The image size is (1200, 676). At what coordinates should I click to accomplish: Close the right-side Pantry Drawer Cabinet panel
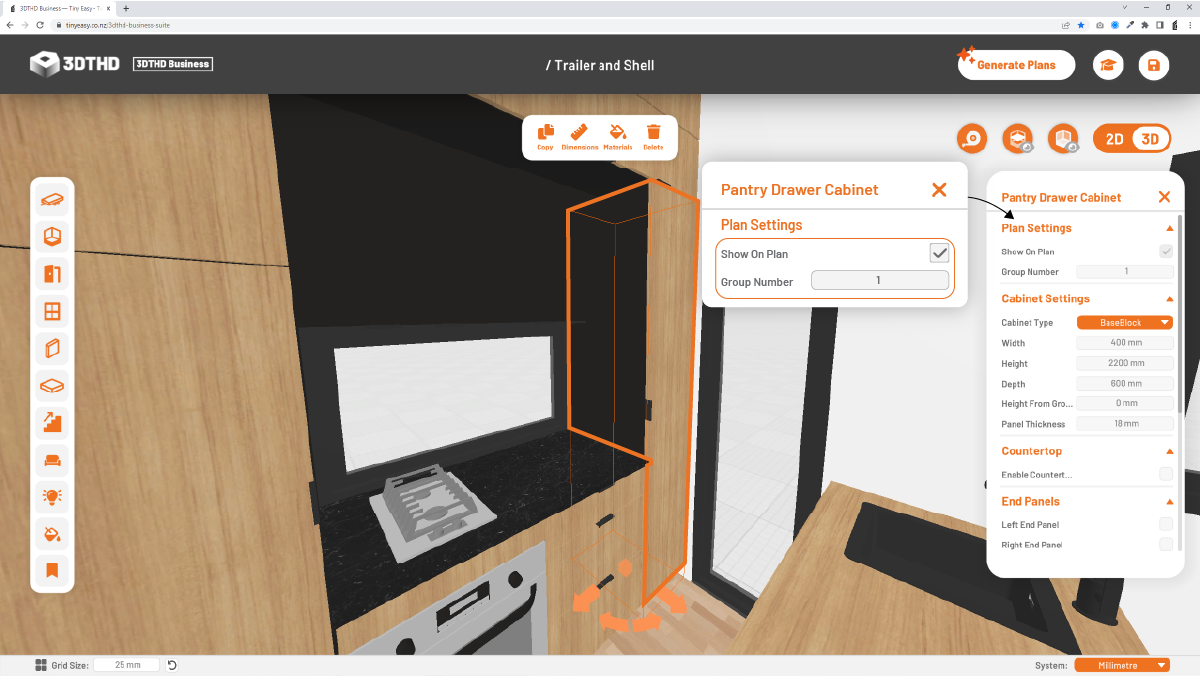[x=1164, y=197]
